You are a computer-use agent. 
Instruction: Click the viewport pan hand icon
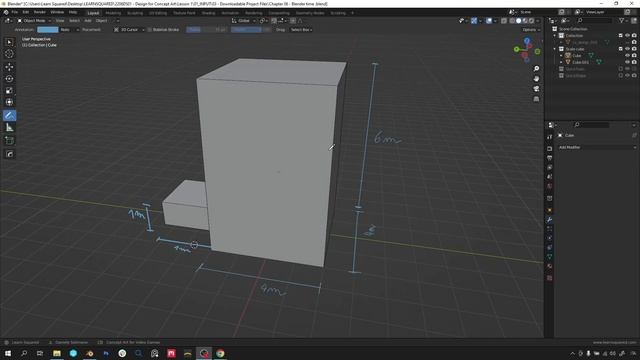click(x=536, y=79)
